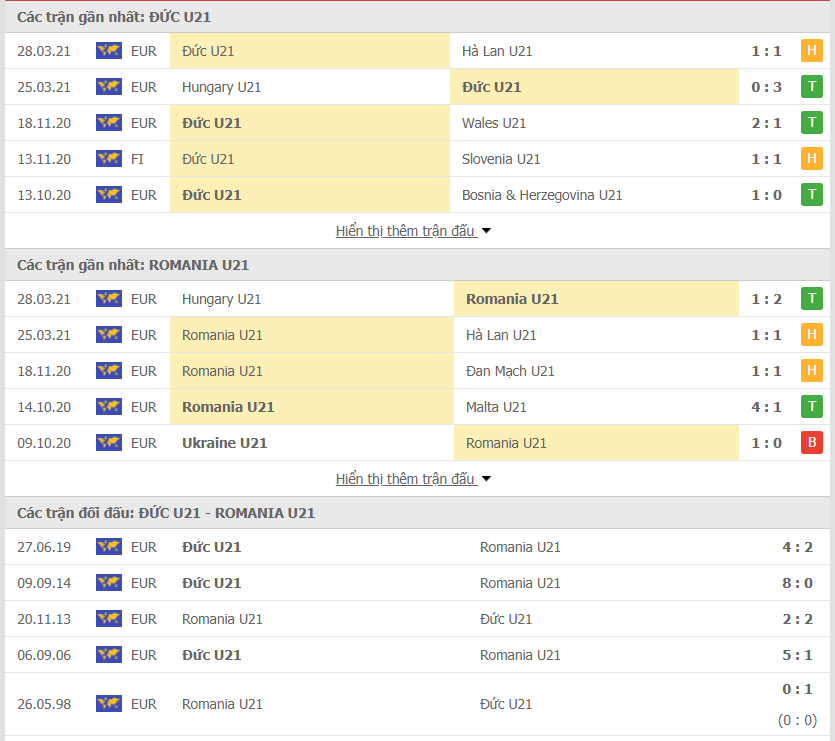
Task: Expand more matches under Đức U21 section
Action: pos(413,231)
